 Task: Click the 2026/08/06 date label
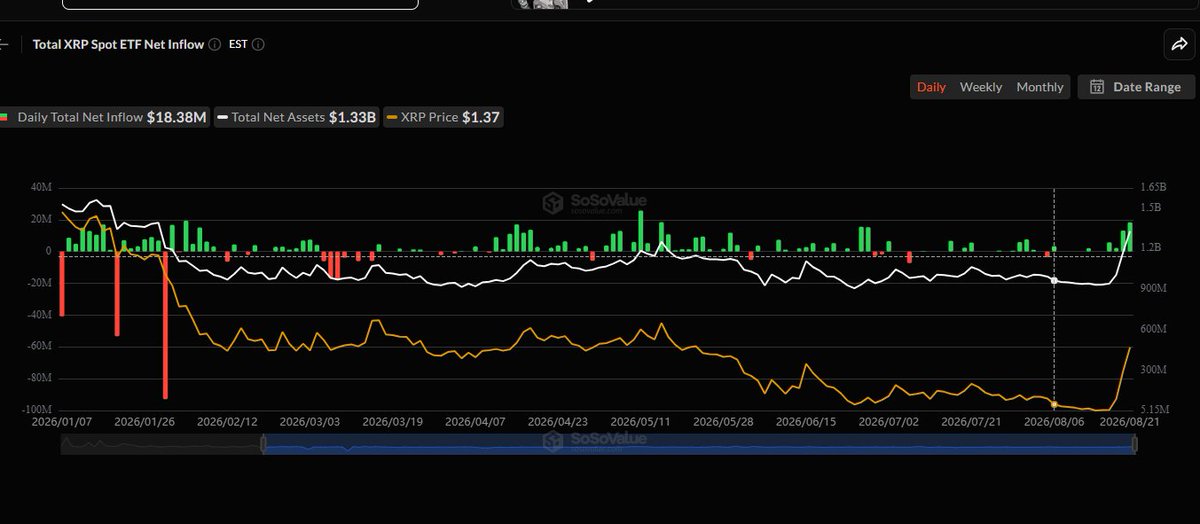[1053, 422]
